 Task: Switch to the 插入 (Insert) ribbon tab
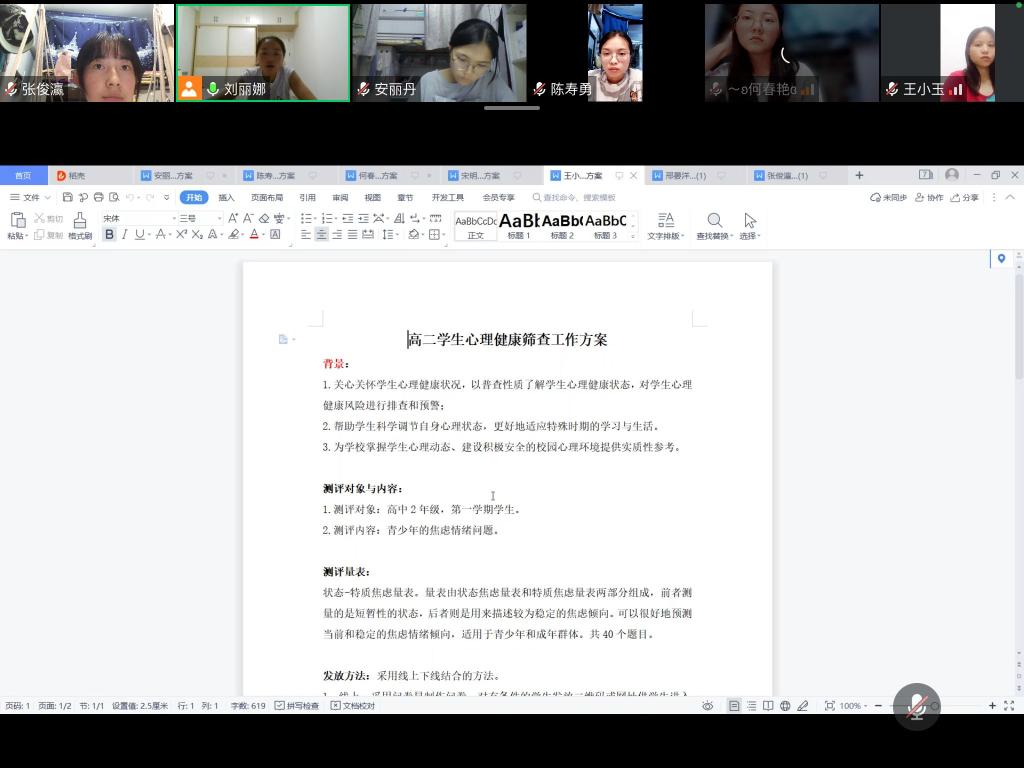point(226,198)
